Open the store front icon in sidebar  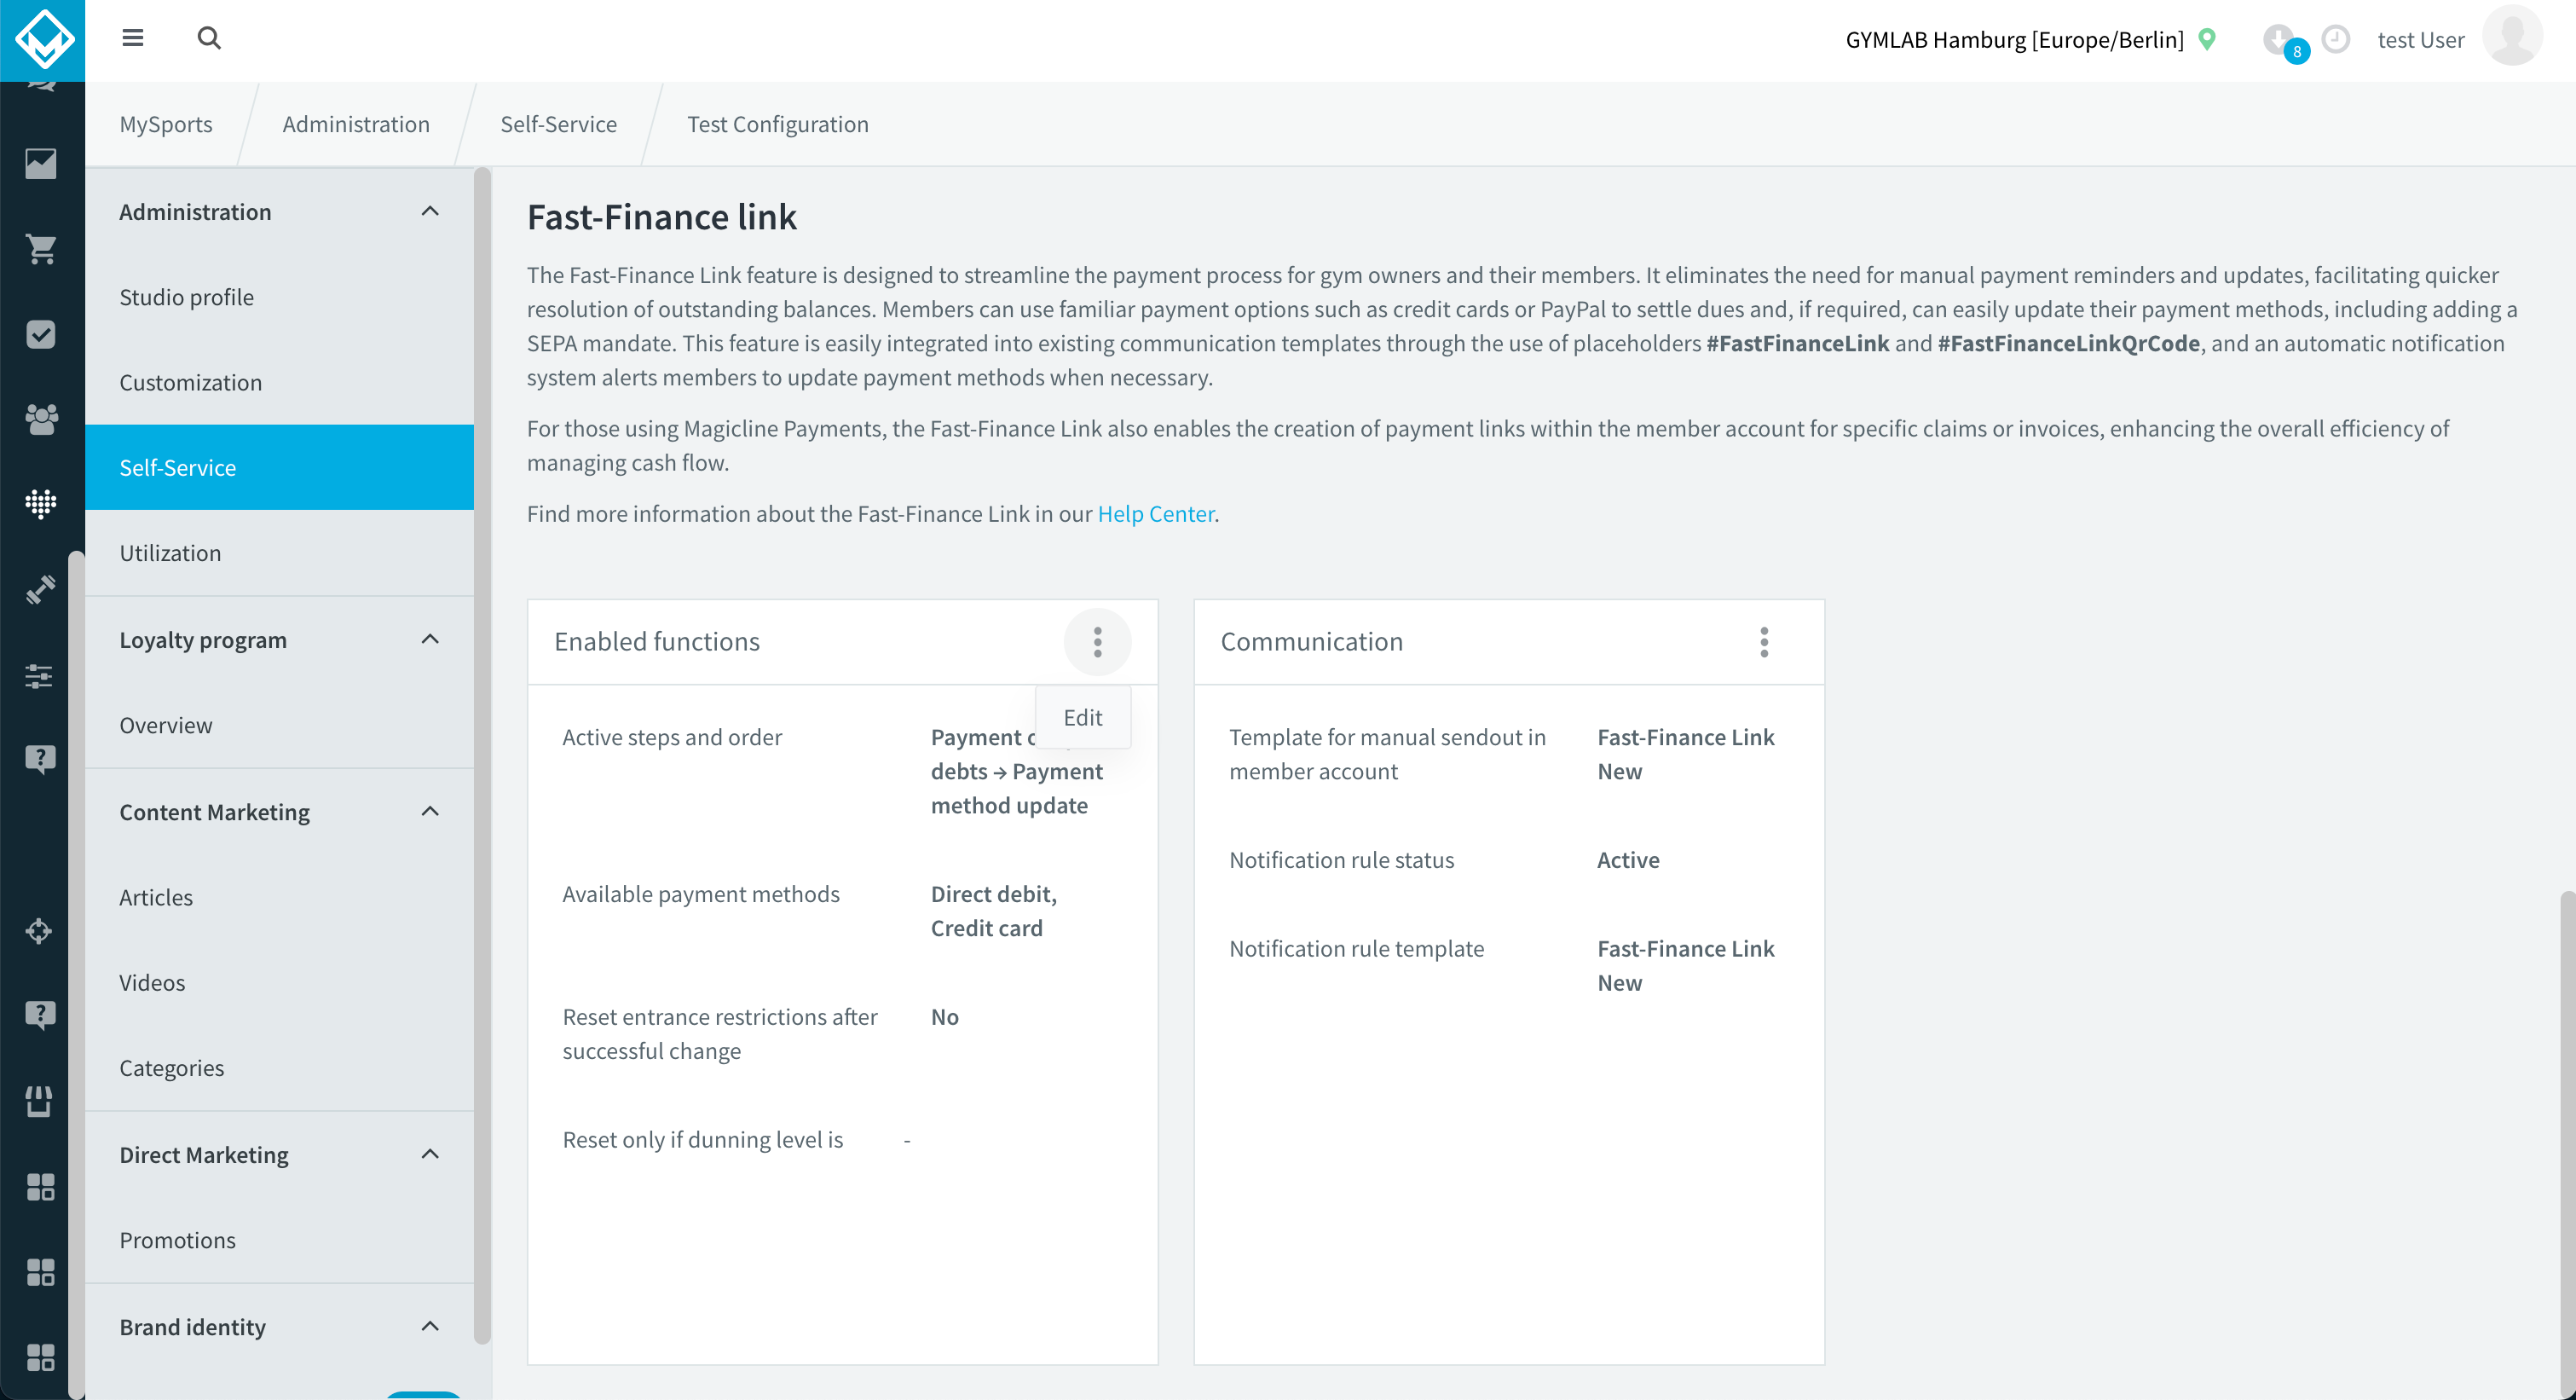click(41, 1101)
